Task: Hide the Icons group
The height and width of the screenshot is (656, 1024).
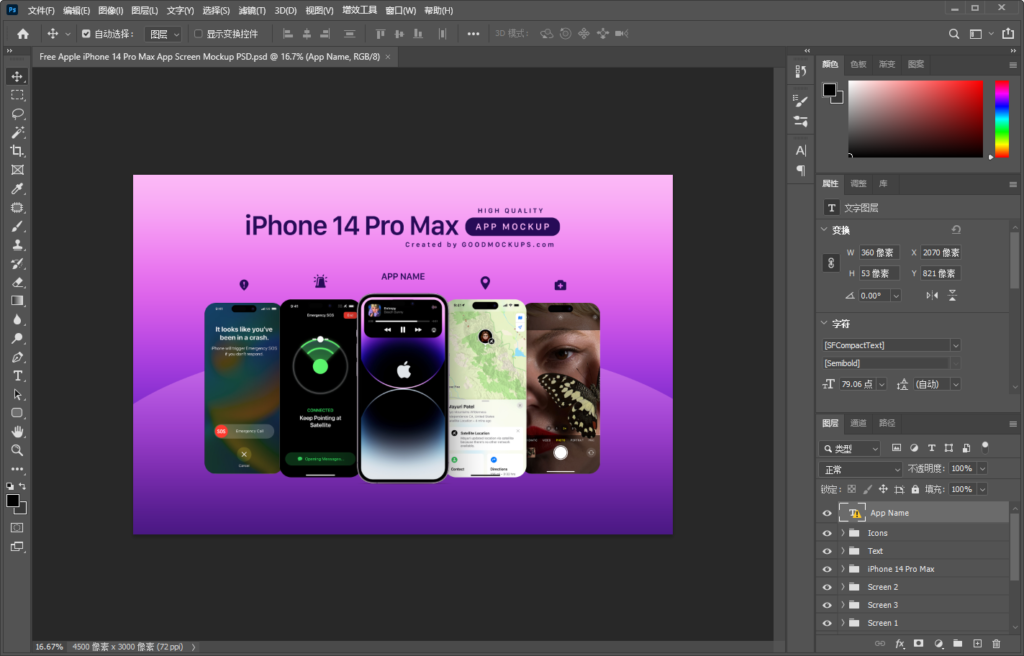Action: (827, 533)
